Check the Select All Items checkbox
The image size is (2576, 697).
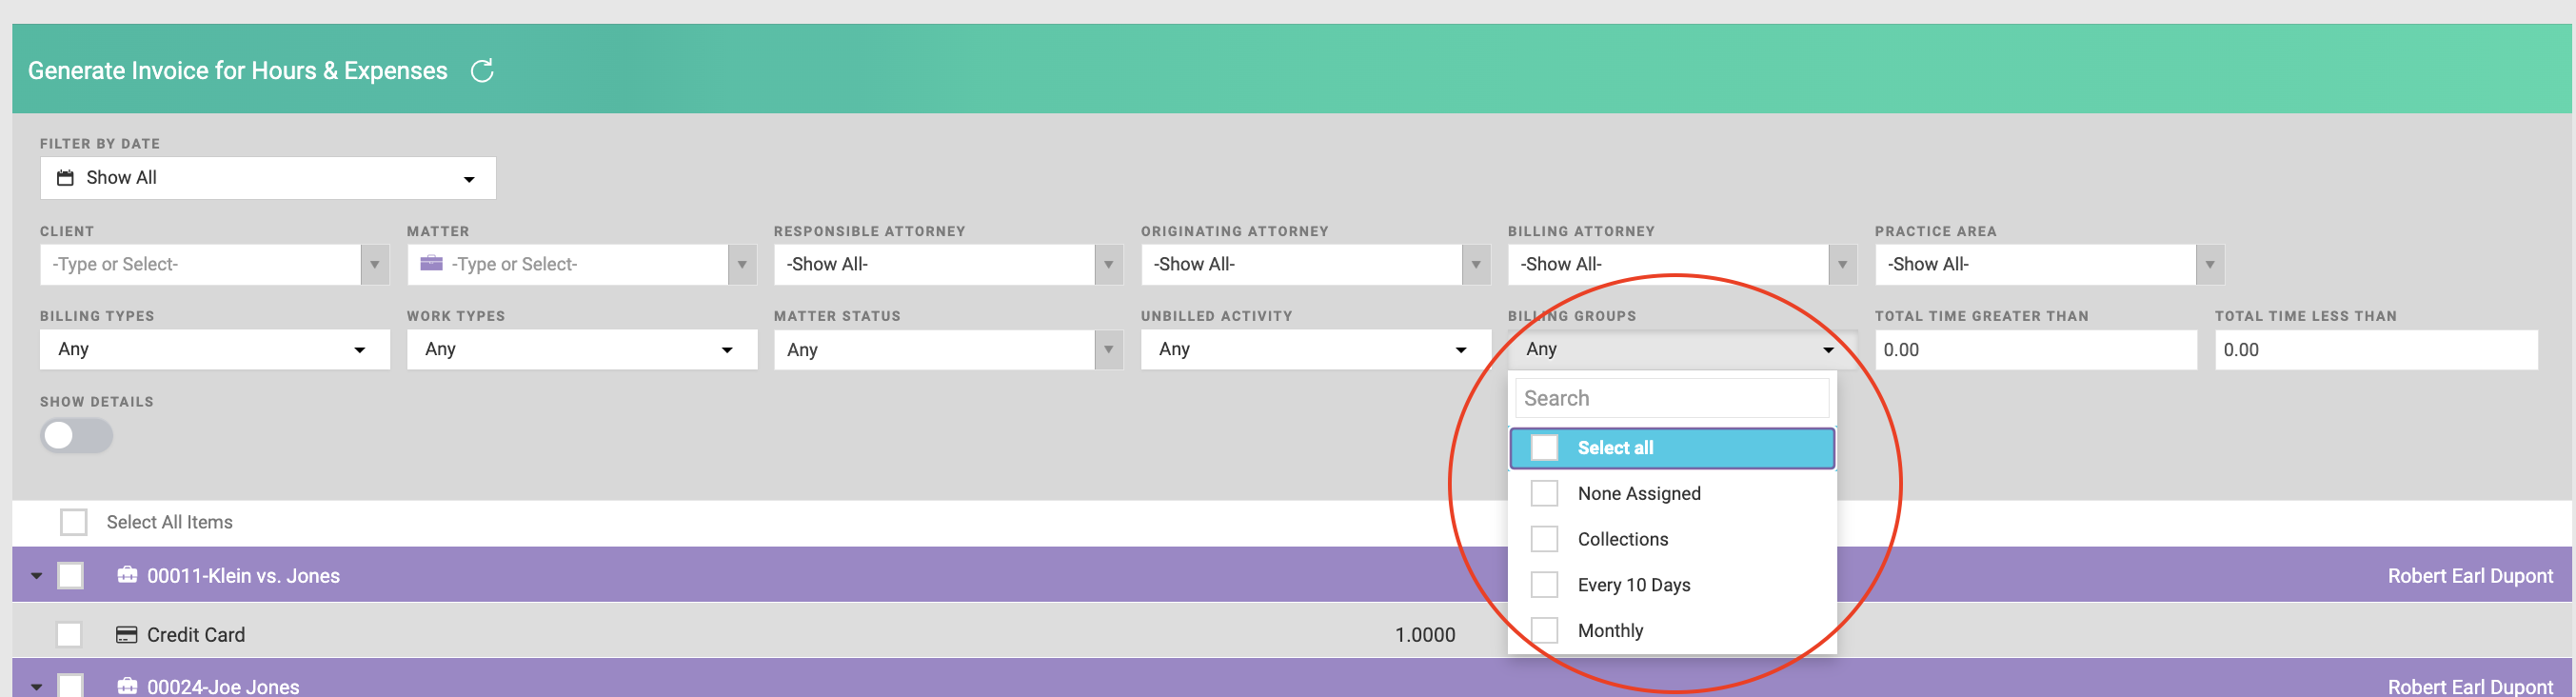pos(73,522)
